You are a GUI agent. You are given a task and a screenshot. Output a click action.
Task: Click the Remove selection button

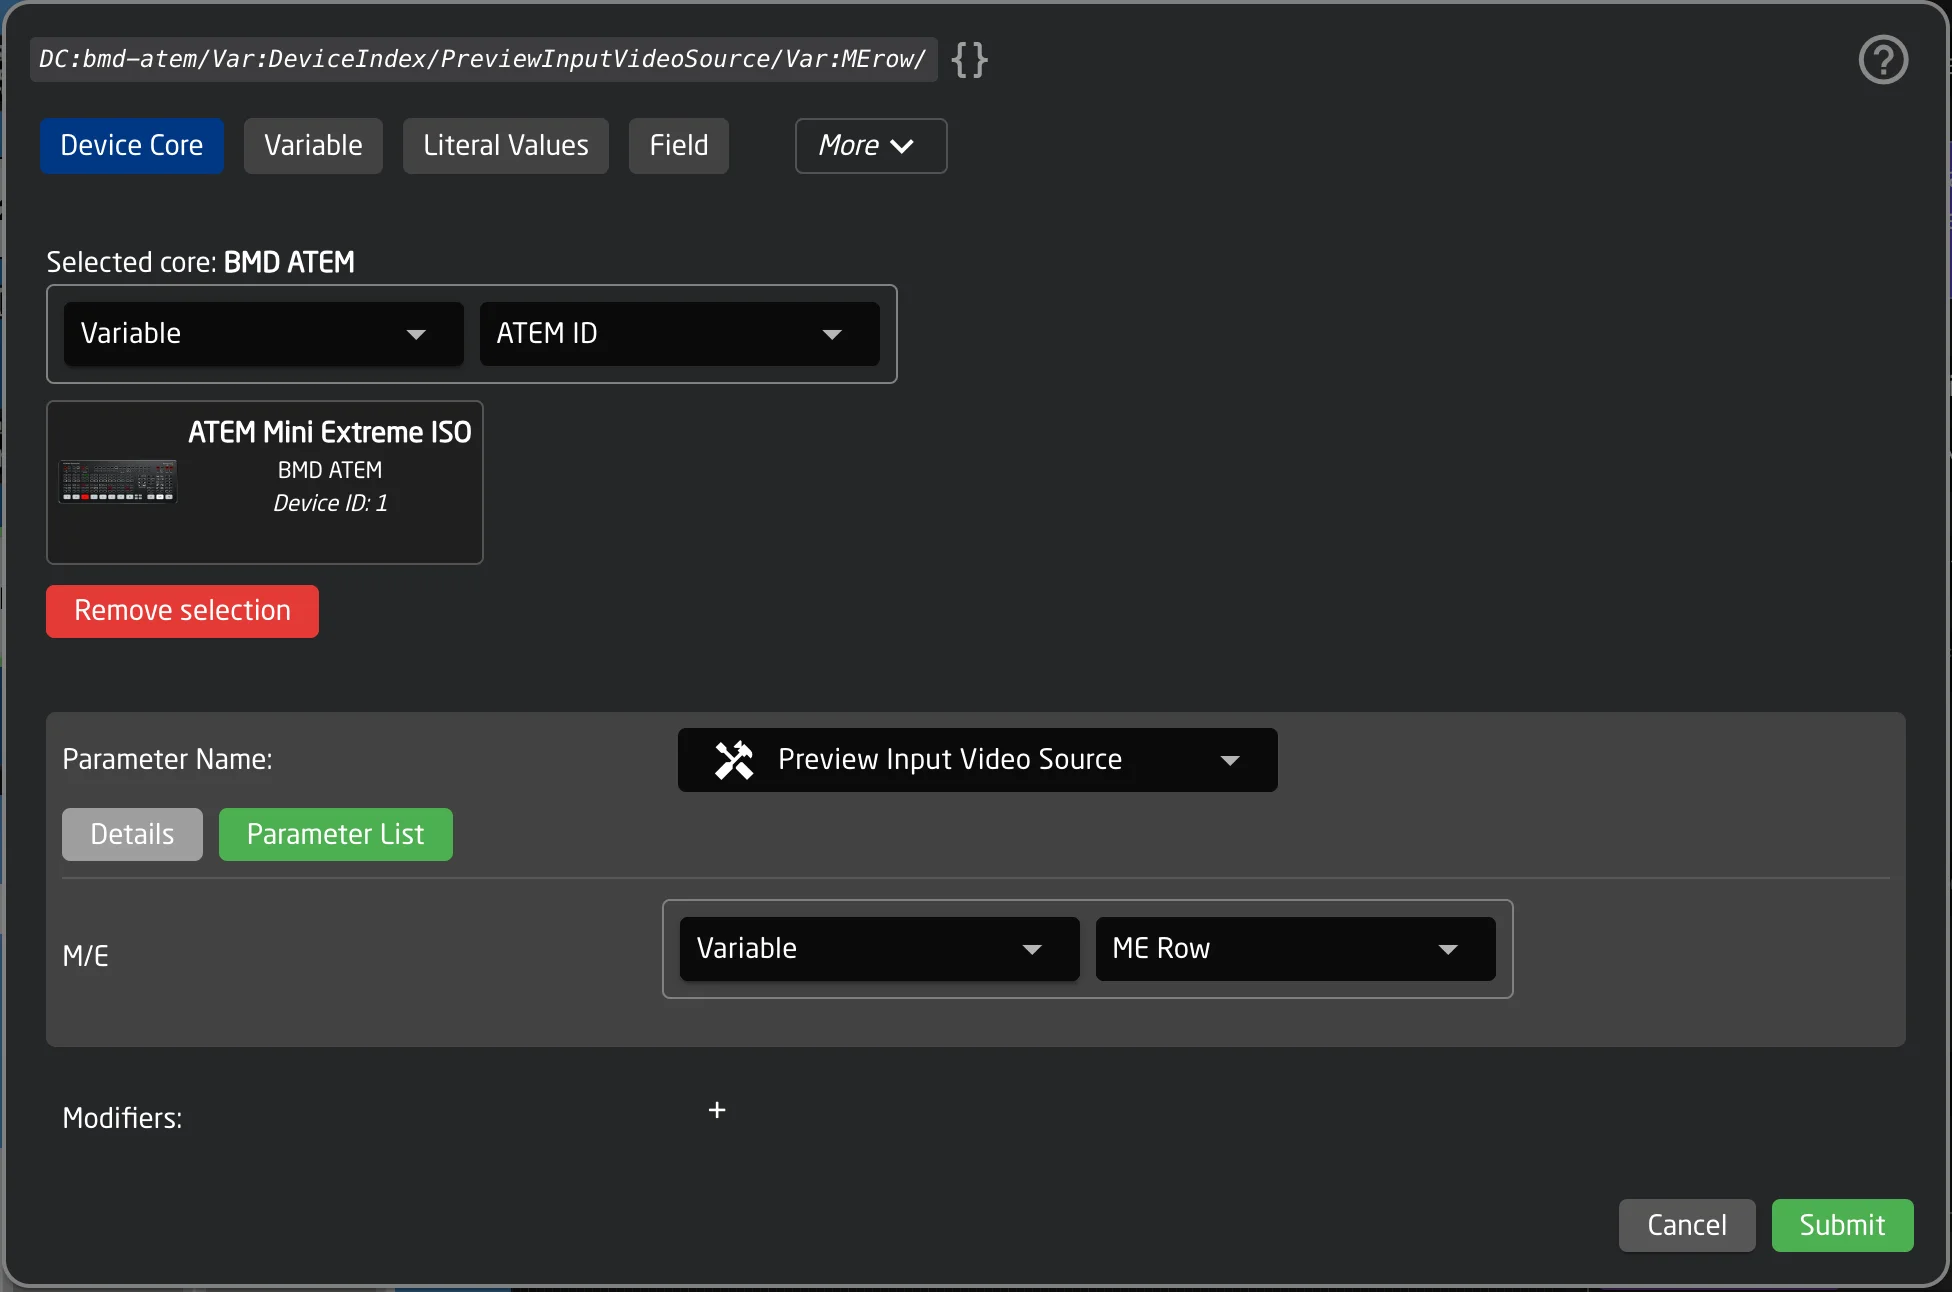pos(181,611)
